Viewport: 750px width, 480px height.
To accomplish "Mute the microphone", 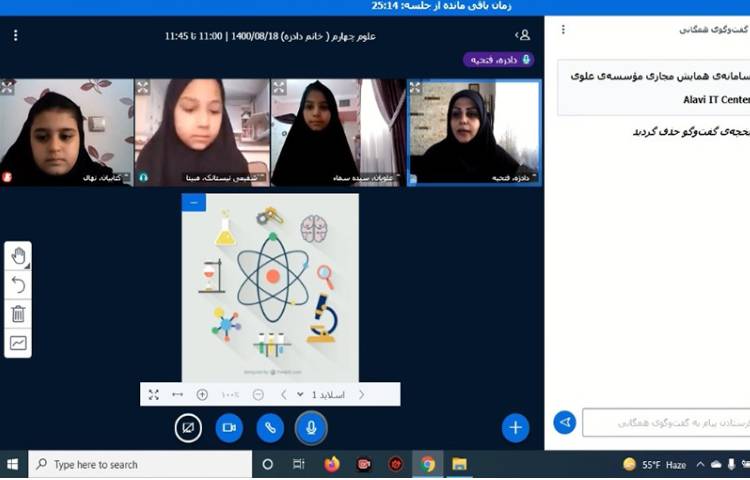I will [311, 428].
